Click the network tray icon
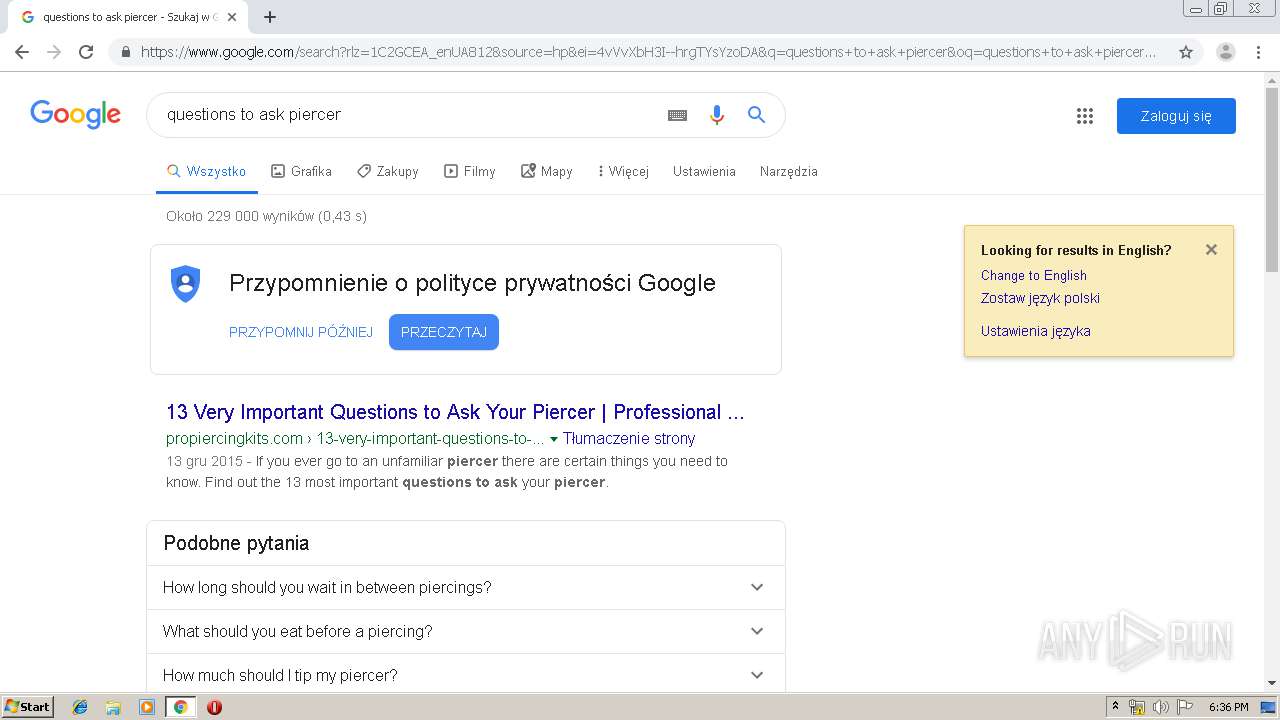This screenshot has width=1280, height=720. (x=1137, y=707)
